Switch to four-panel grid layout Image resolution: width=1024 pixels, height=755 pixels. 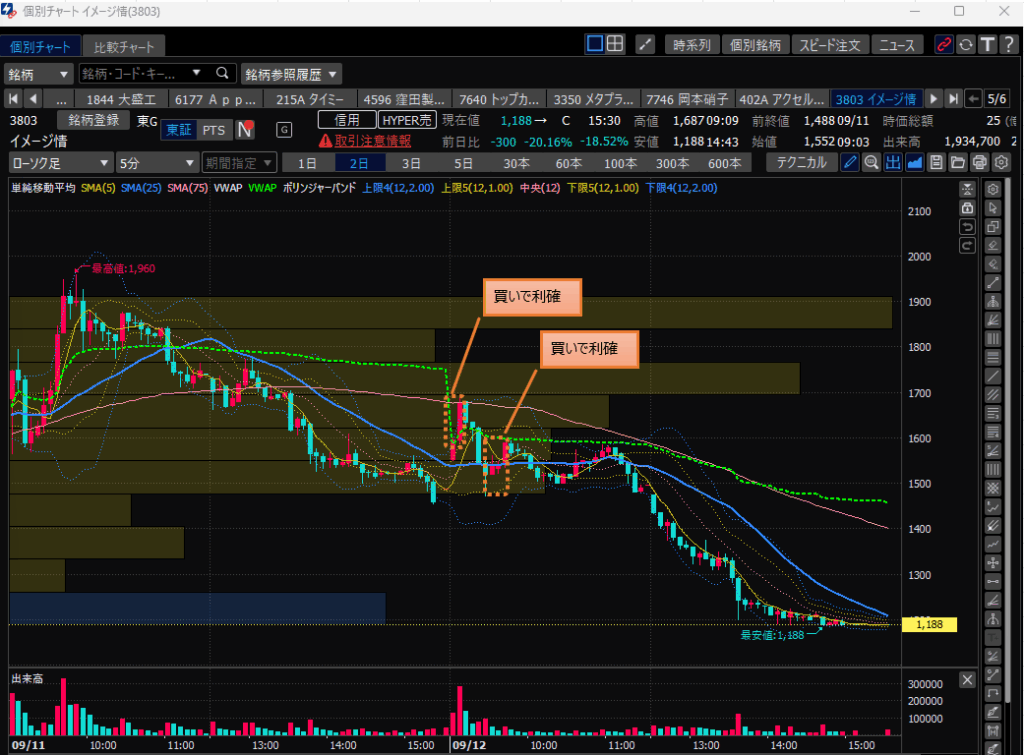616,44
